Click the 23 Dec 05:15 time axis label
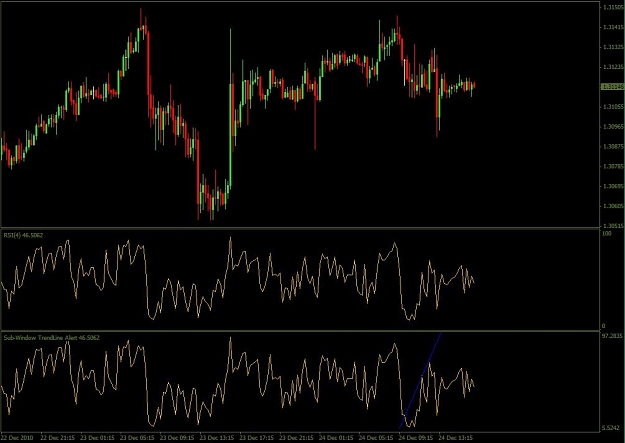Image resolution: width=625 pixels, height=443 pixels. [137, 438]
